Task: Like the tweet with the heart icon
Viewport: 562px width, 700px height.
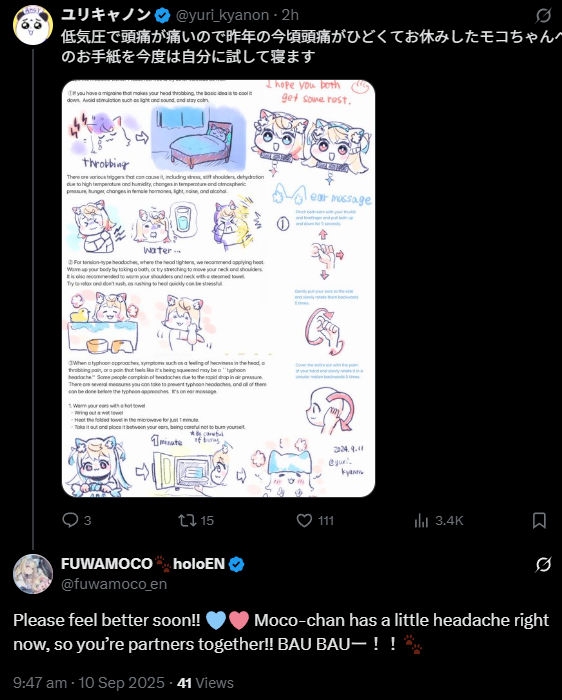Action: click(304, 521)
